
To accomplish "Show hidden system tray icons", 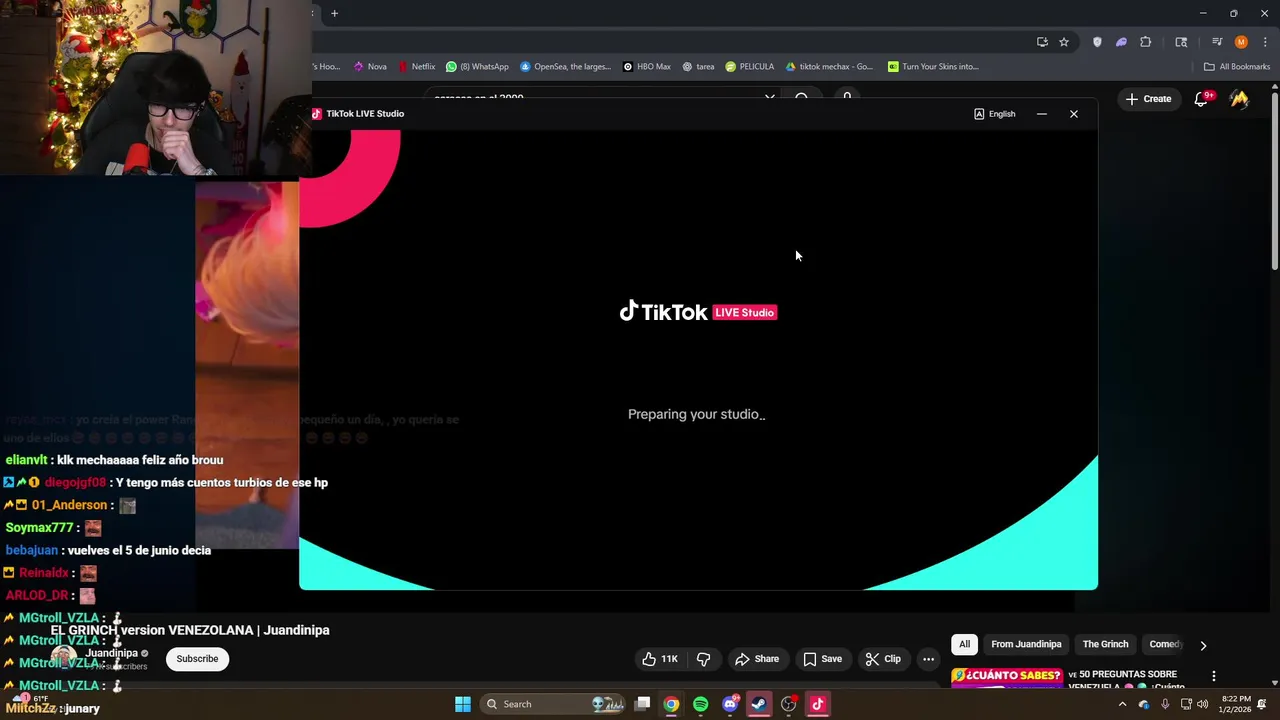I will pyautogui.click(x=1122, y=704).
